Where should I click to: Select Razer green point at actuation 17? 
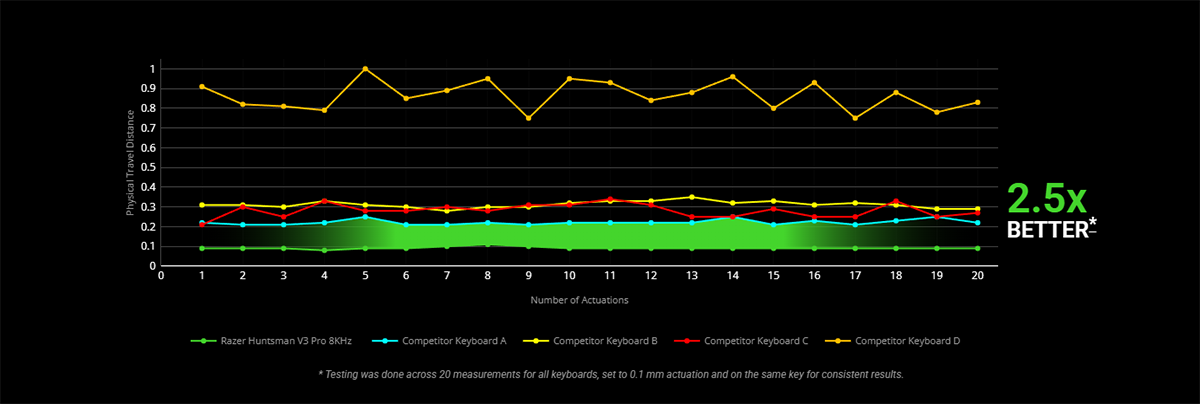point(855,248)
